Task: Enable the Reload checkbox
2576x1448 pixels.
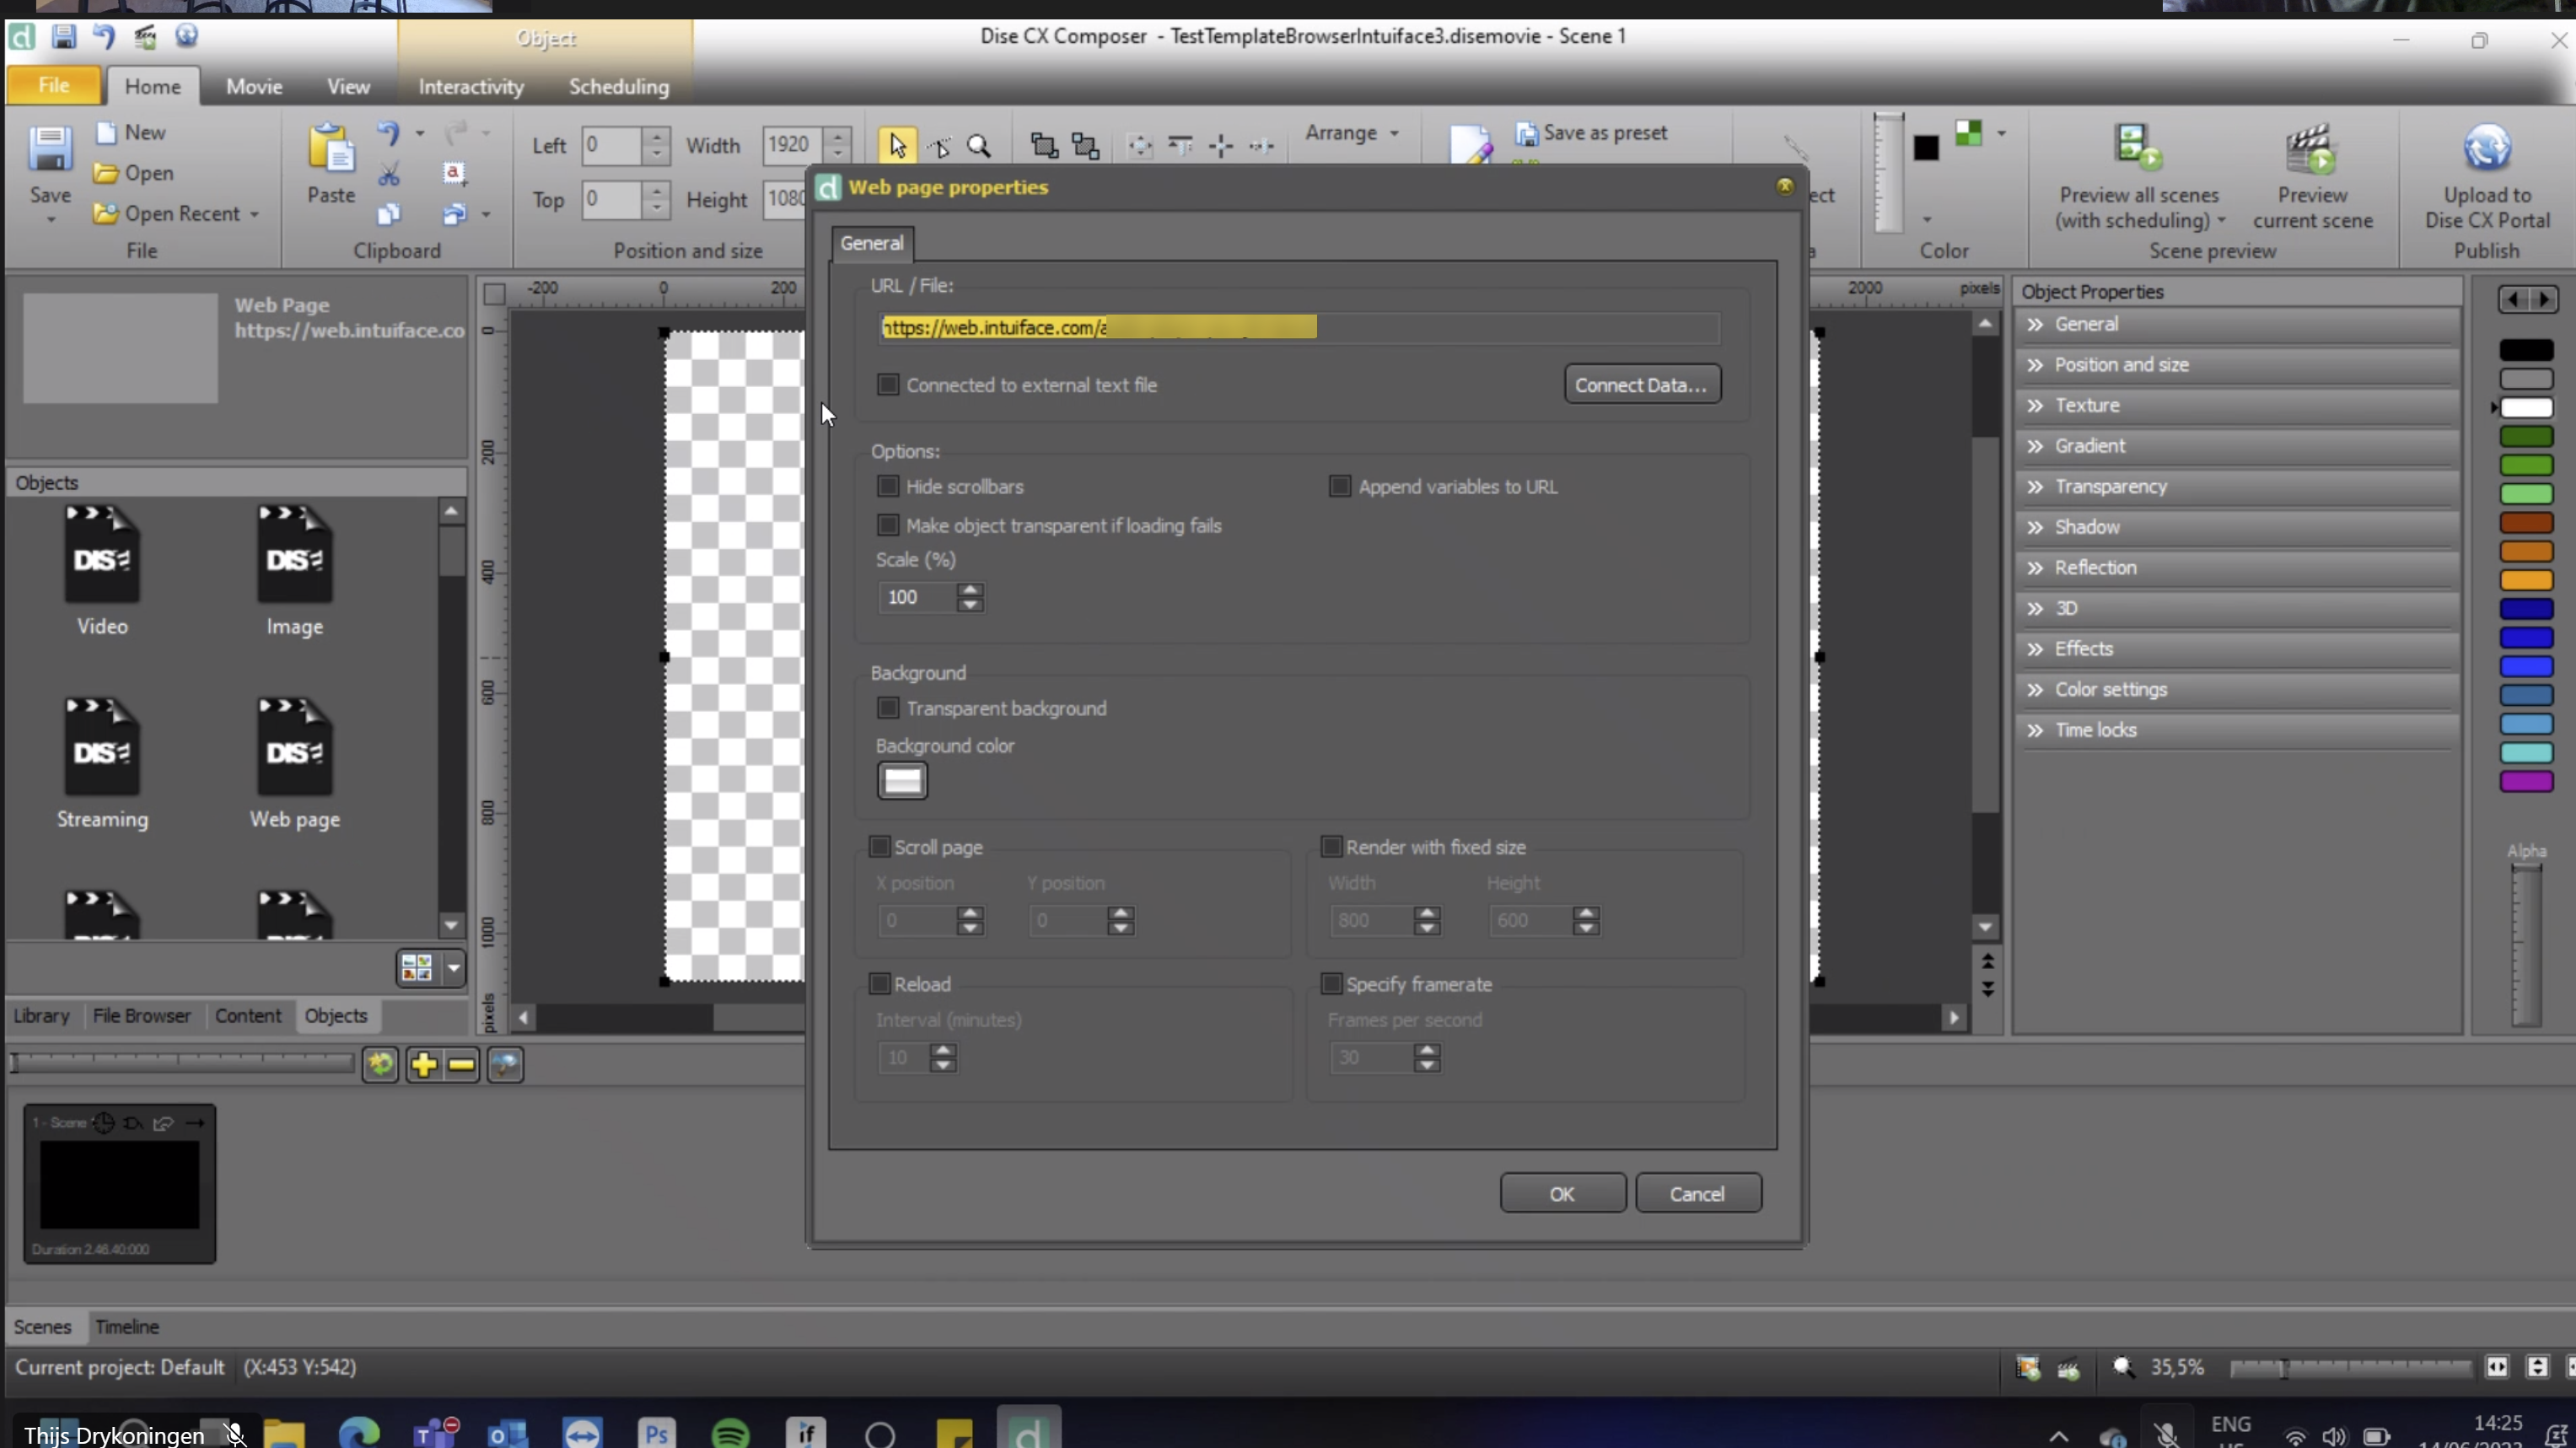Action: [x=879, y=984]
